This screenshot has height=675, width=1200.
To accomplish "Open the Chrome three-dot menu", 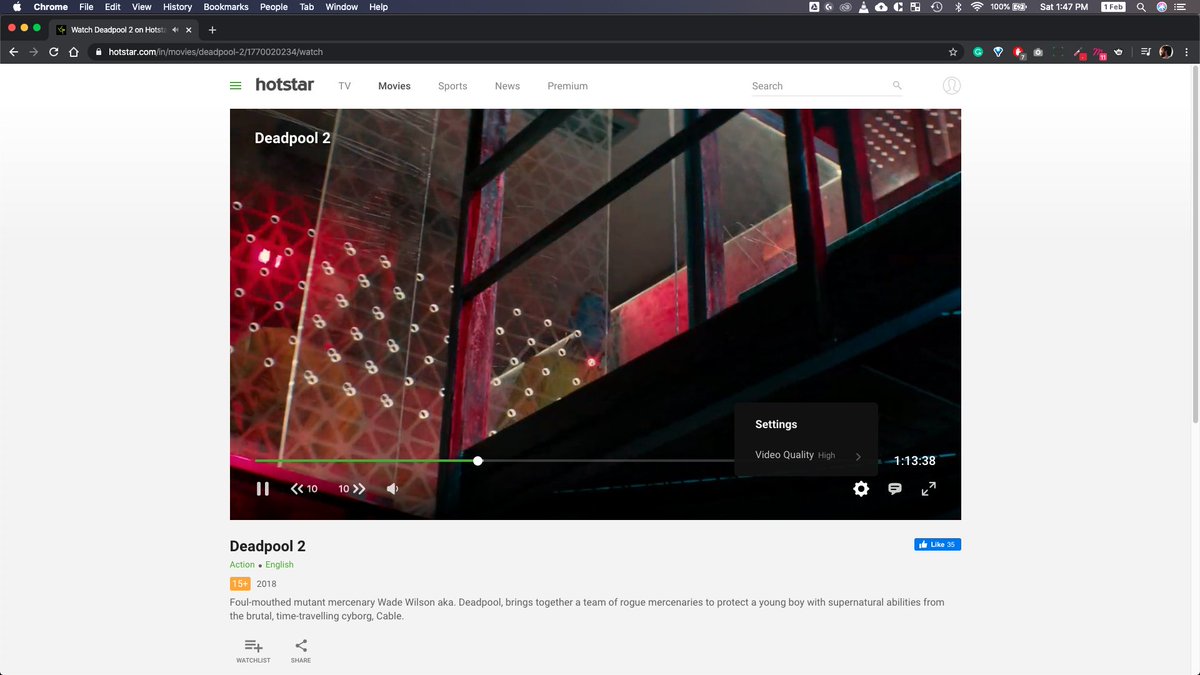I will pyautogui.click(x=1186, y=52).
